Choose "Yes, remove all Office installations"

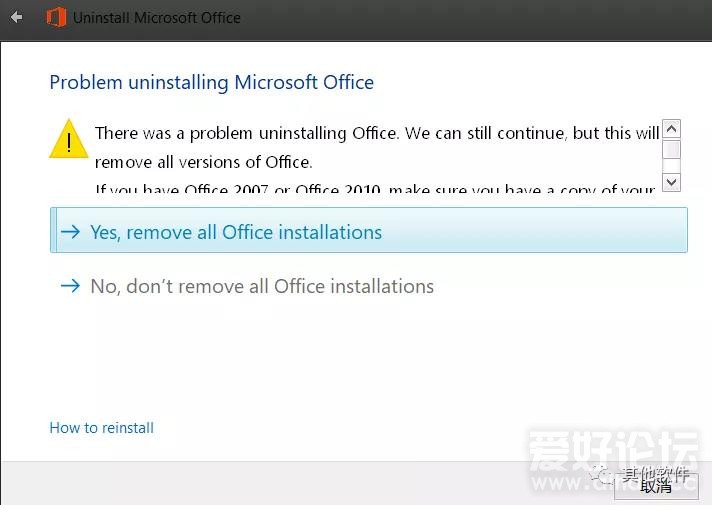coord(236,232)
